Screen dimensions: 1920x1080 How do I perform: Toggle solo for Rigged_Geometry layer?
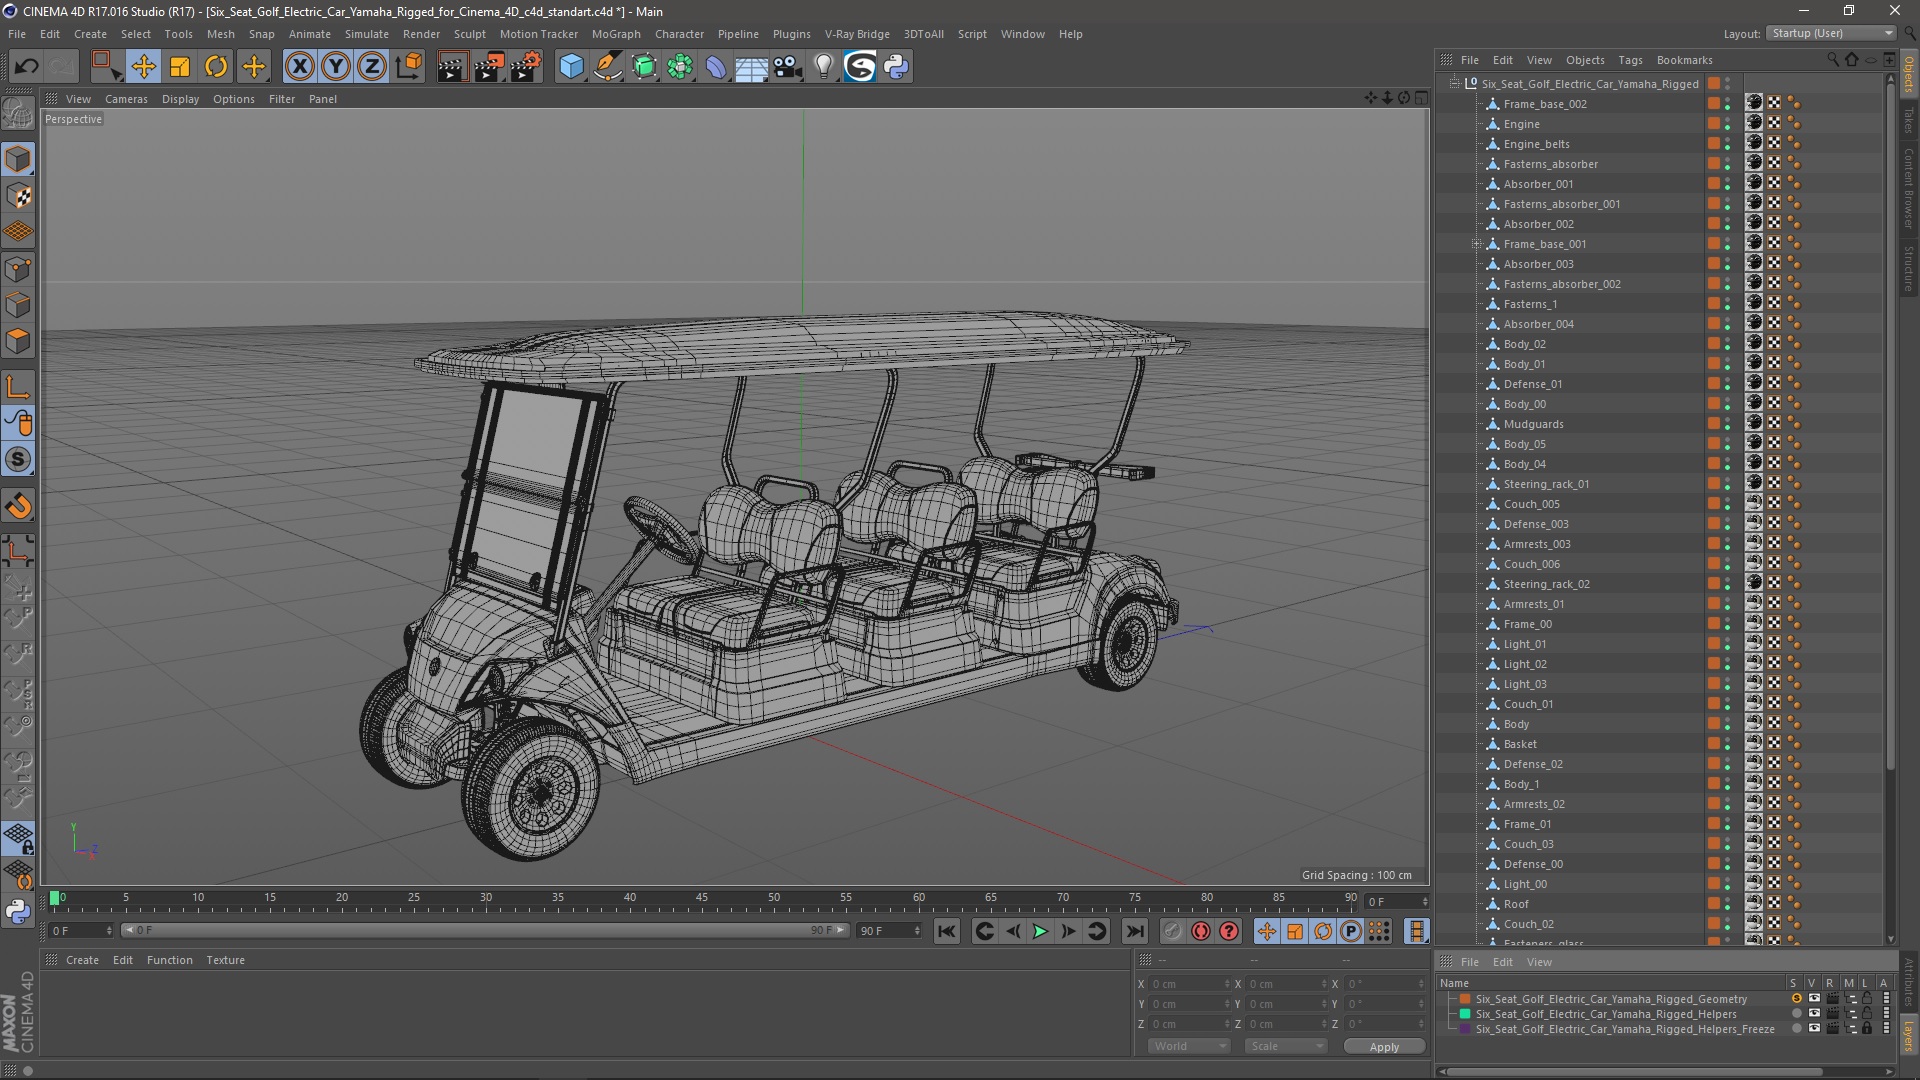(x=1796, y=999)
